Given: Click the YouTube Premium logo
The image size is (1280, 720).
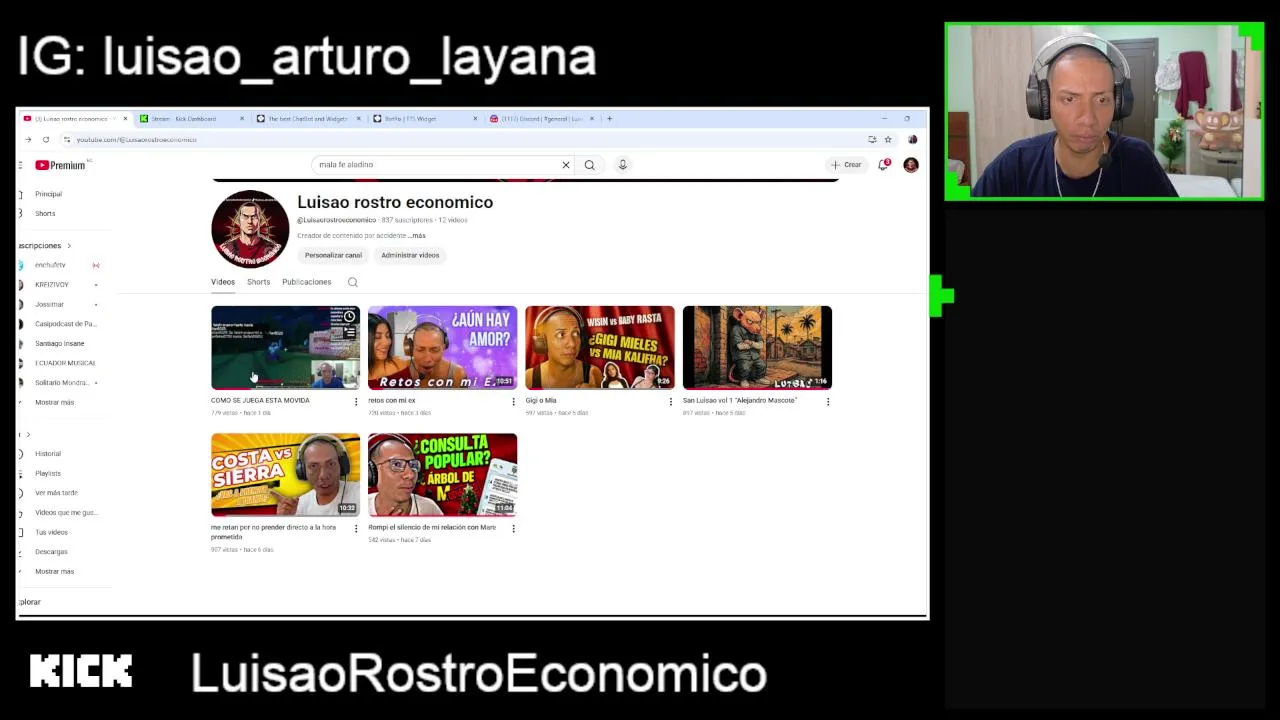Looking at the screenshot, I should (x=62, y=165).
